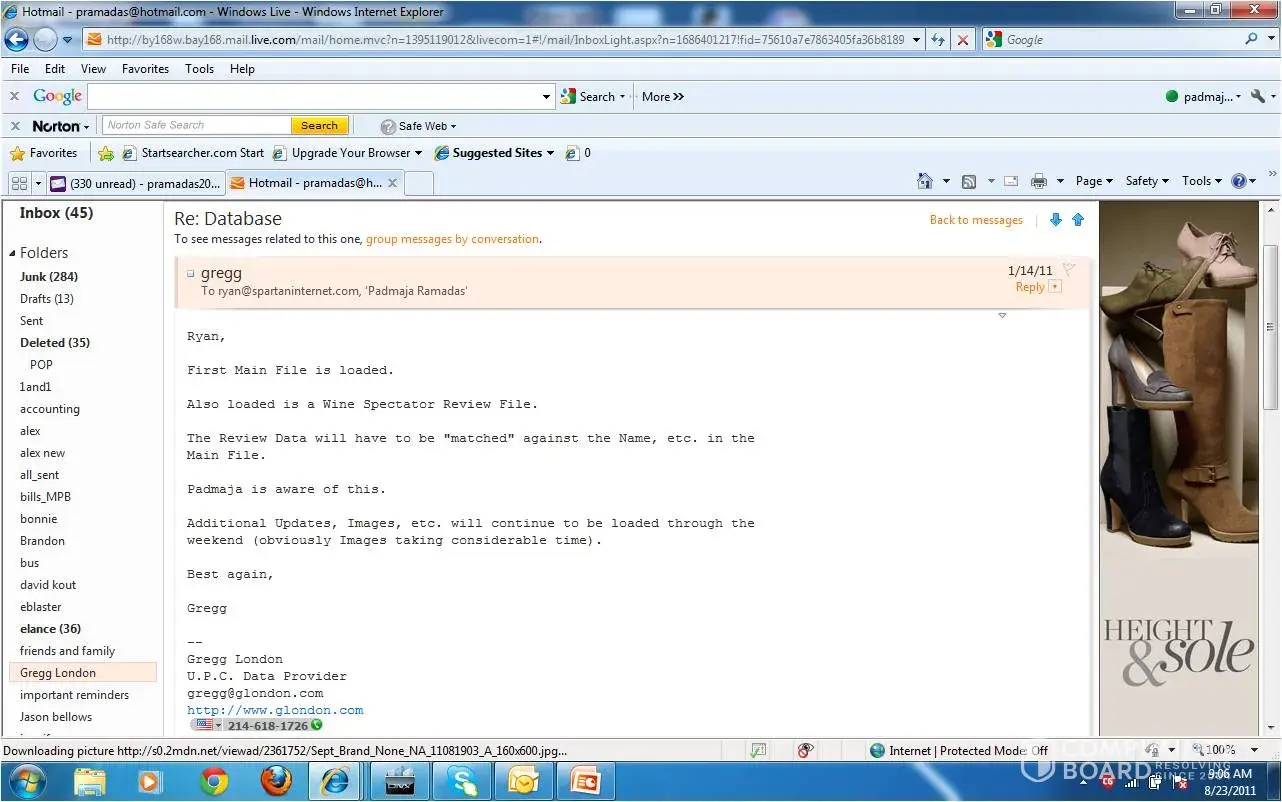Click the RSS feeds icon

(968, 181)
